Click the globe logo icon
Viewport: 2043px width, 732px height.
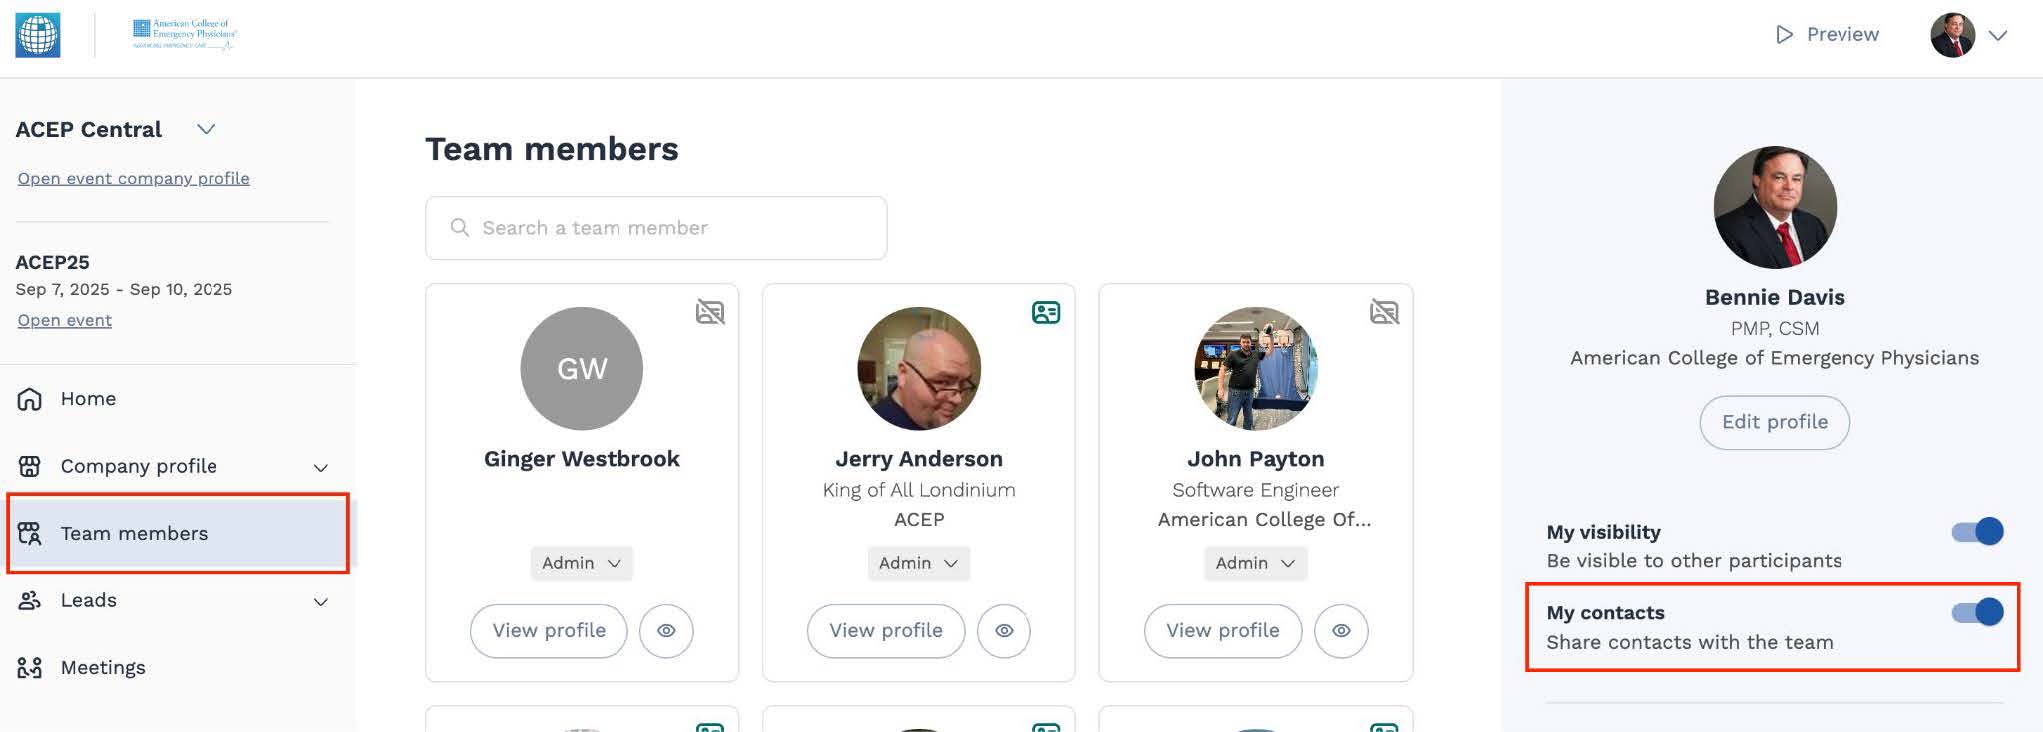(38, 35)
